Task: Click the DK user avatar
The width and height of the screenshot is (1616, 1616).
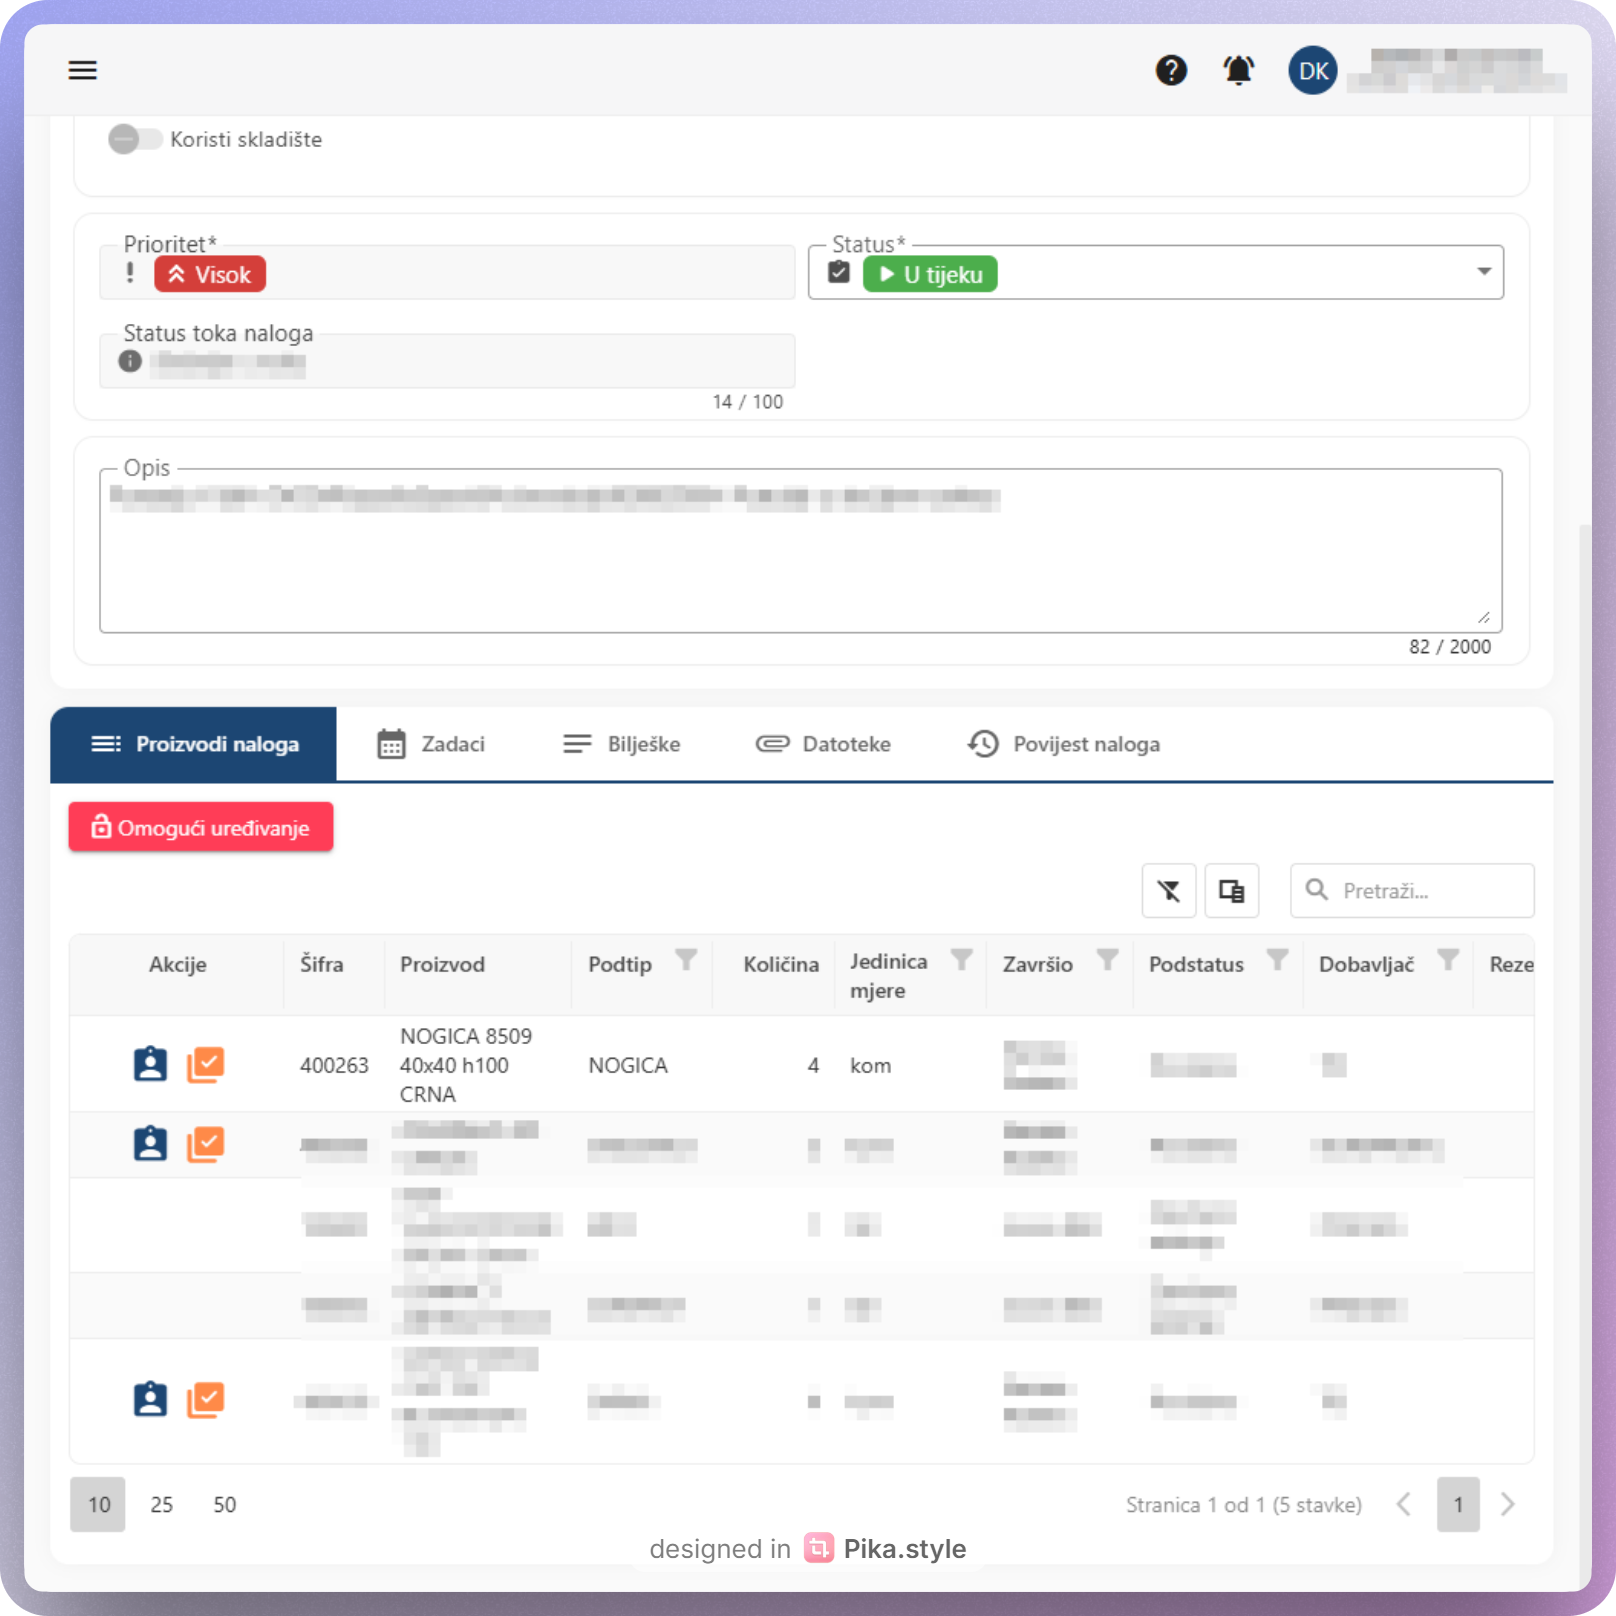Action: click(x=1312, y=70)
